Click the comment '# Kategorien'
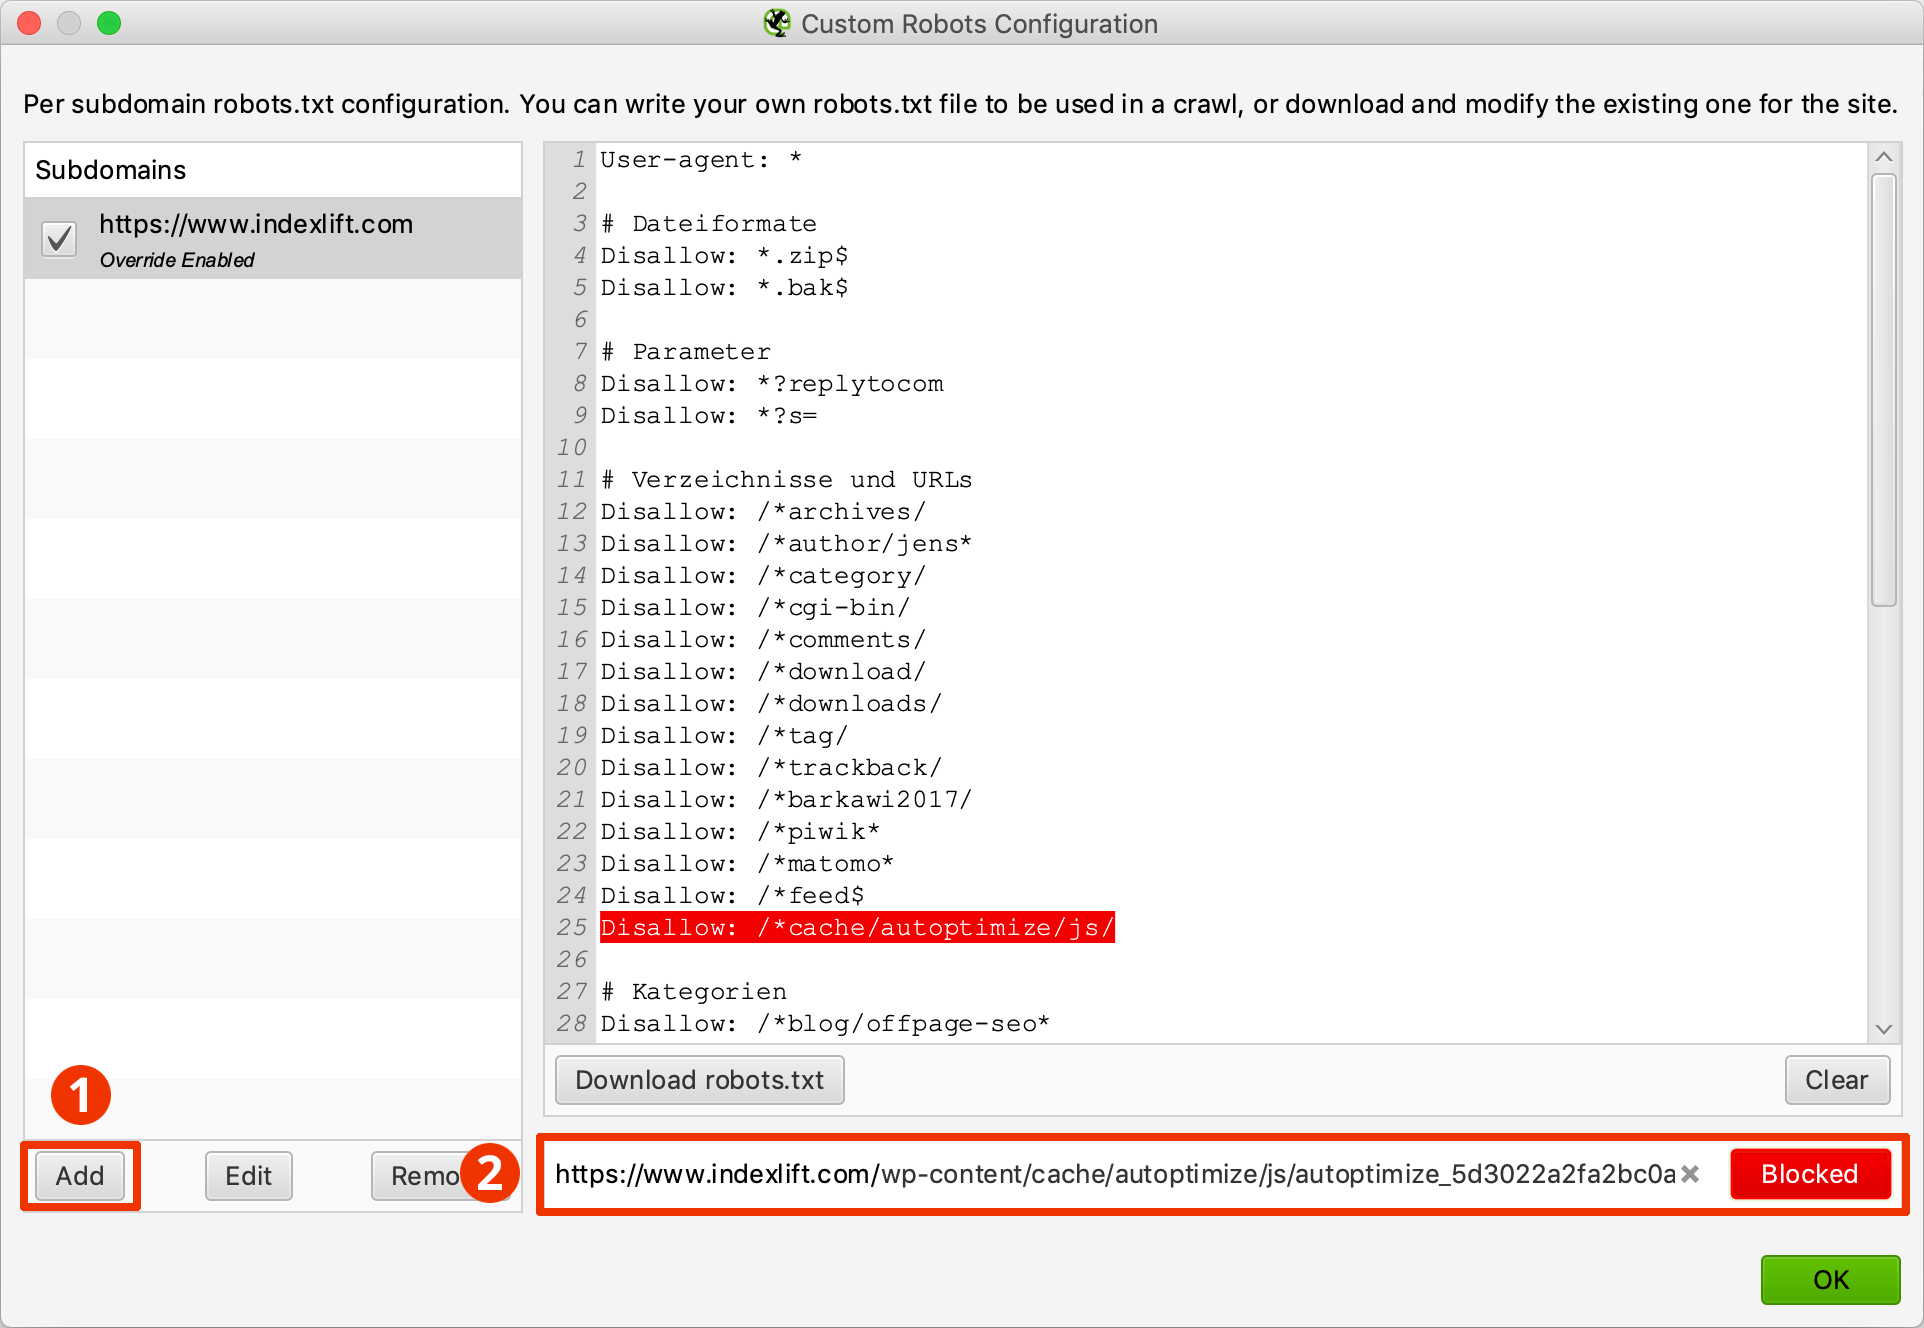 [x=694, y=992]
